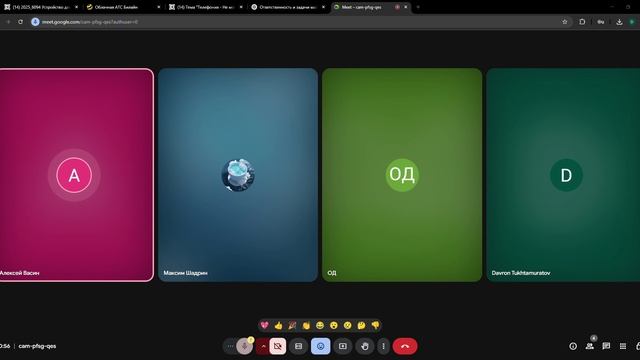Viewport: 640px width, 360px height.
Task: Close the emoji reactions bar toggle
Action: click(x=320, y=346)
